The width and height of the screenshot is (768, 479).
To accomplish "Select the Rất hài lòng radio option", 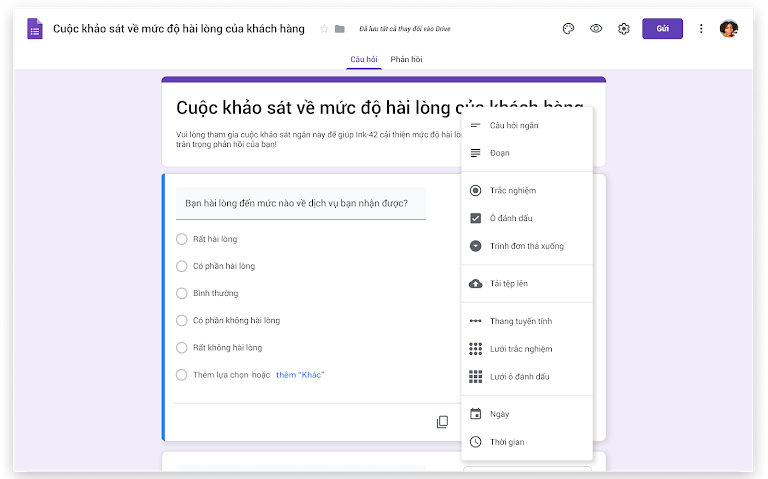I will [182, 239].
